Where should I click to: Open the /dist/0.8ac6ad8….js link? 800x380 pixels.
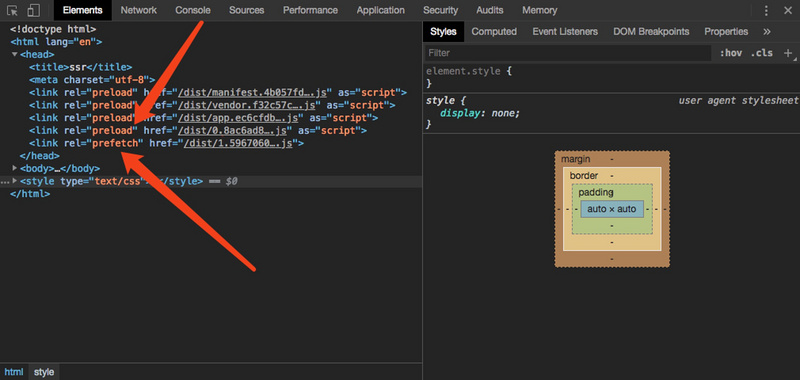231,131
